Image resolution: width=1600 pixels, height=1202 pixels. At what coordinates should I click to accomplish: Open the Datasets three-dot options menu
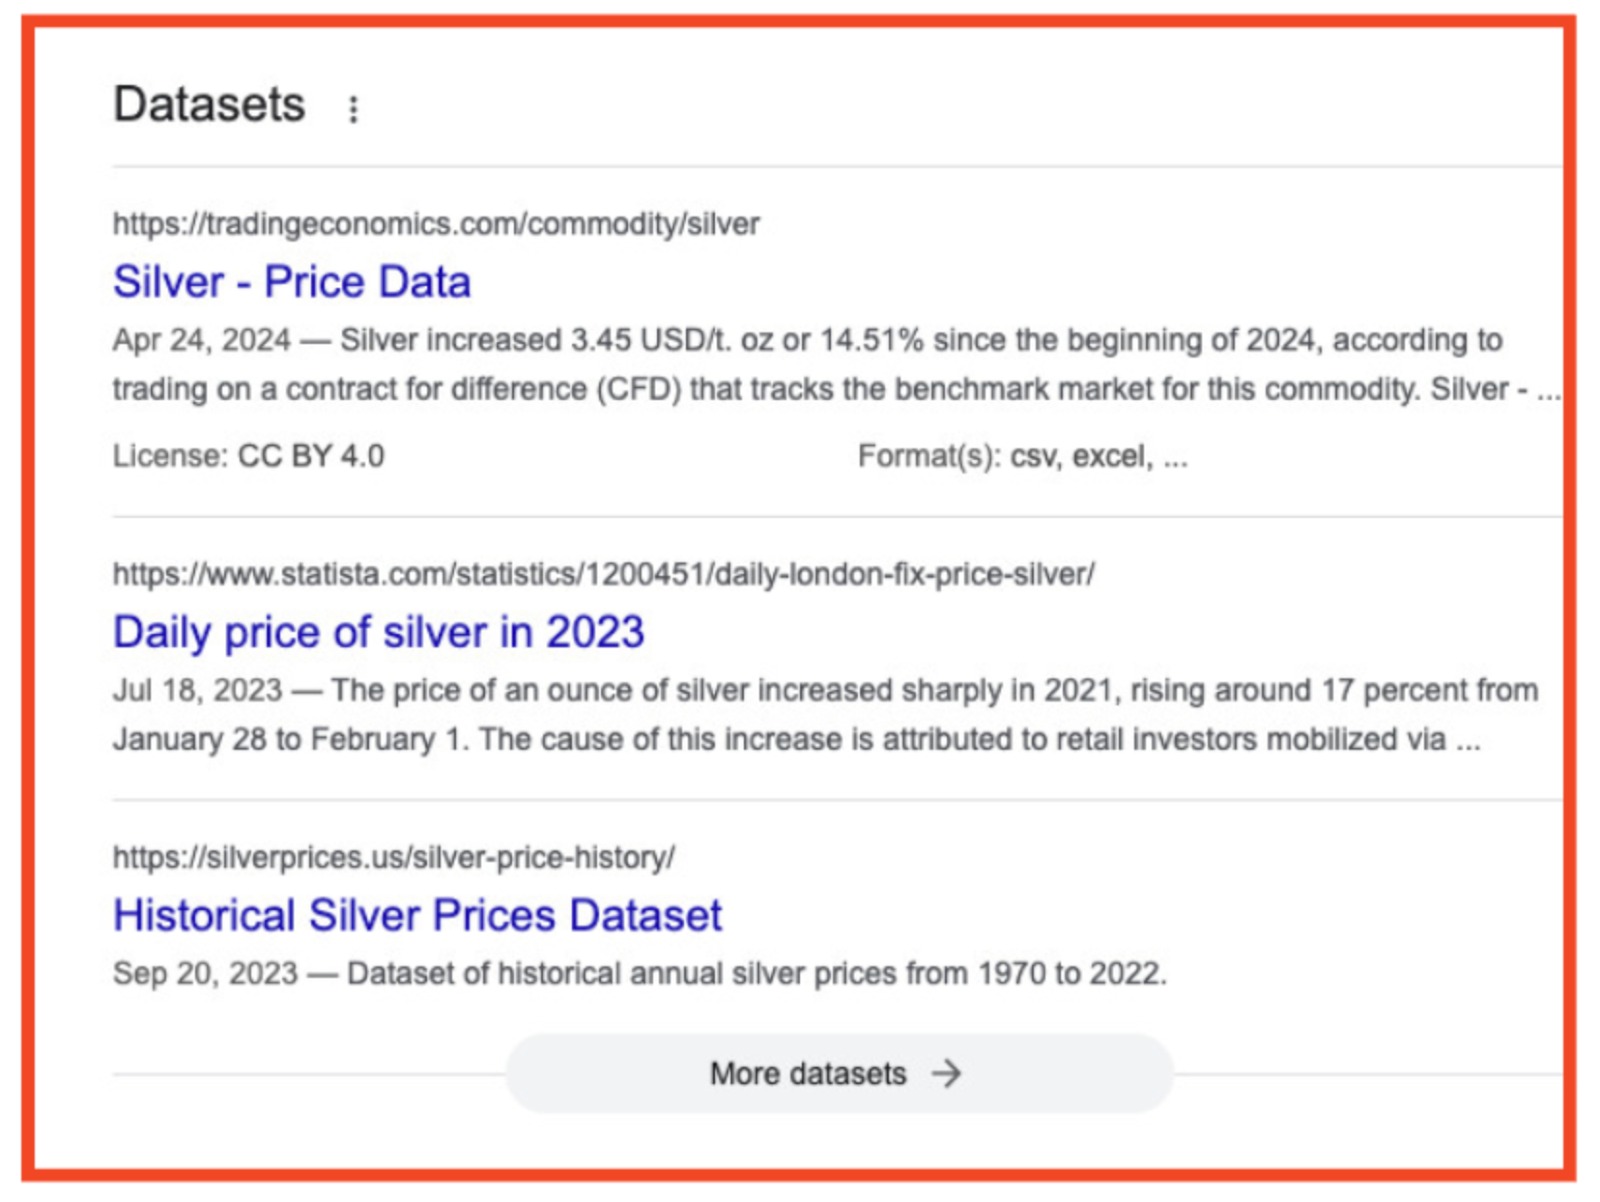[353, 108]
